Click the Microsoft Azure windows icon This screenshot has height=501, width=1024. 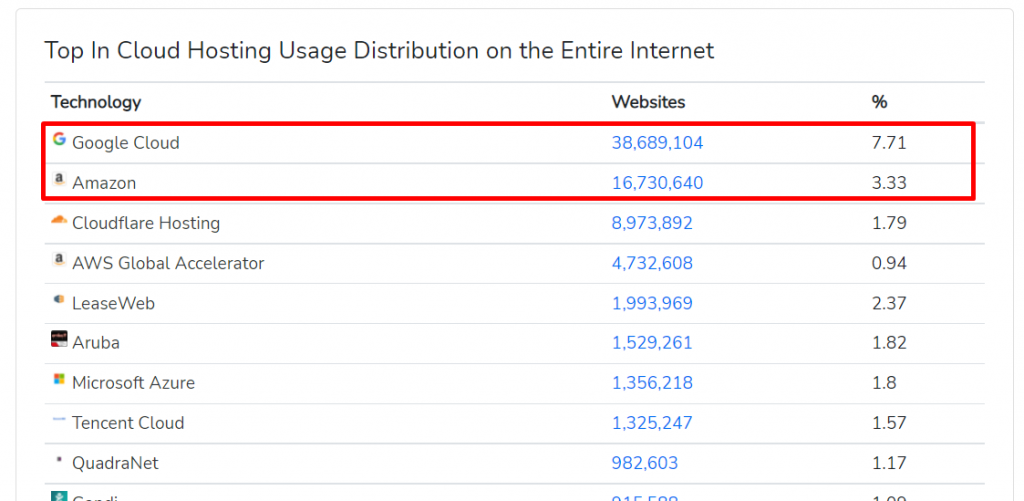point(59,381)
